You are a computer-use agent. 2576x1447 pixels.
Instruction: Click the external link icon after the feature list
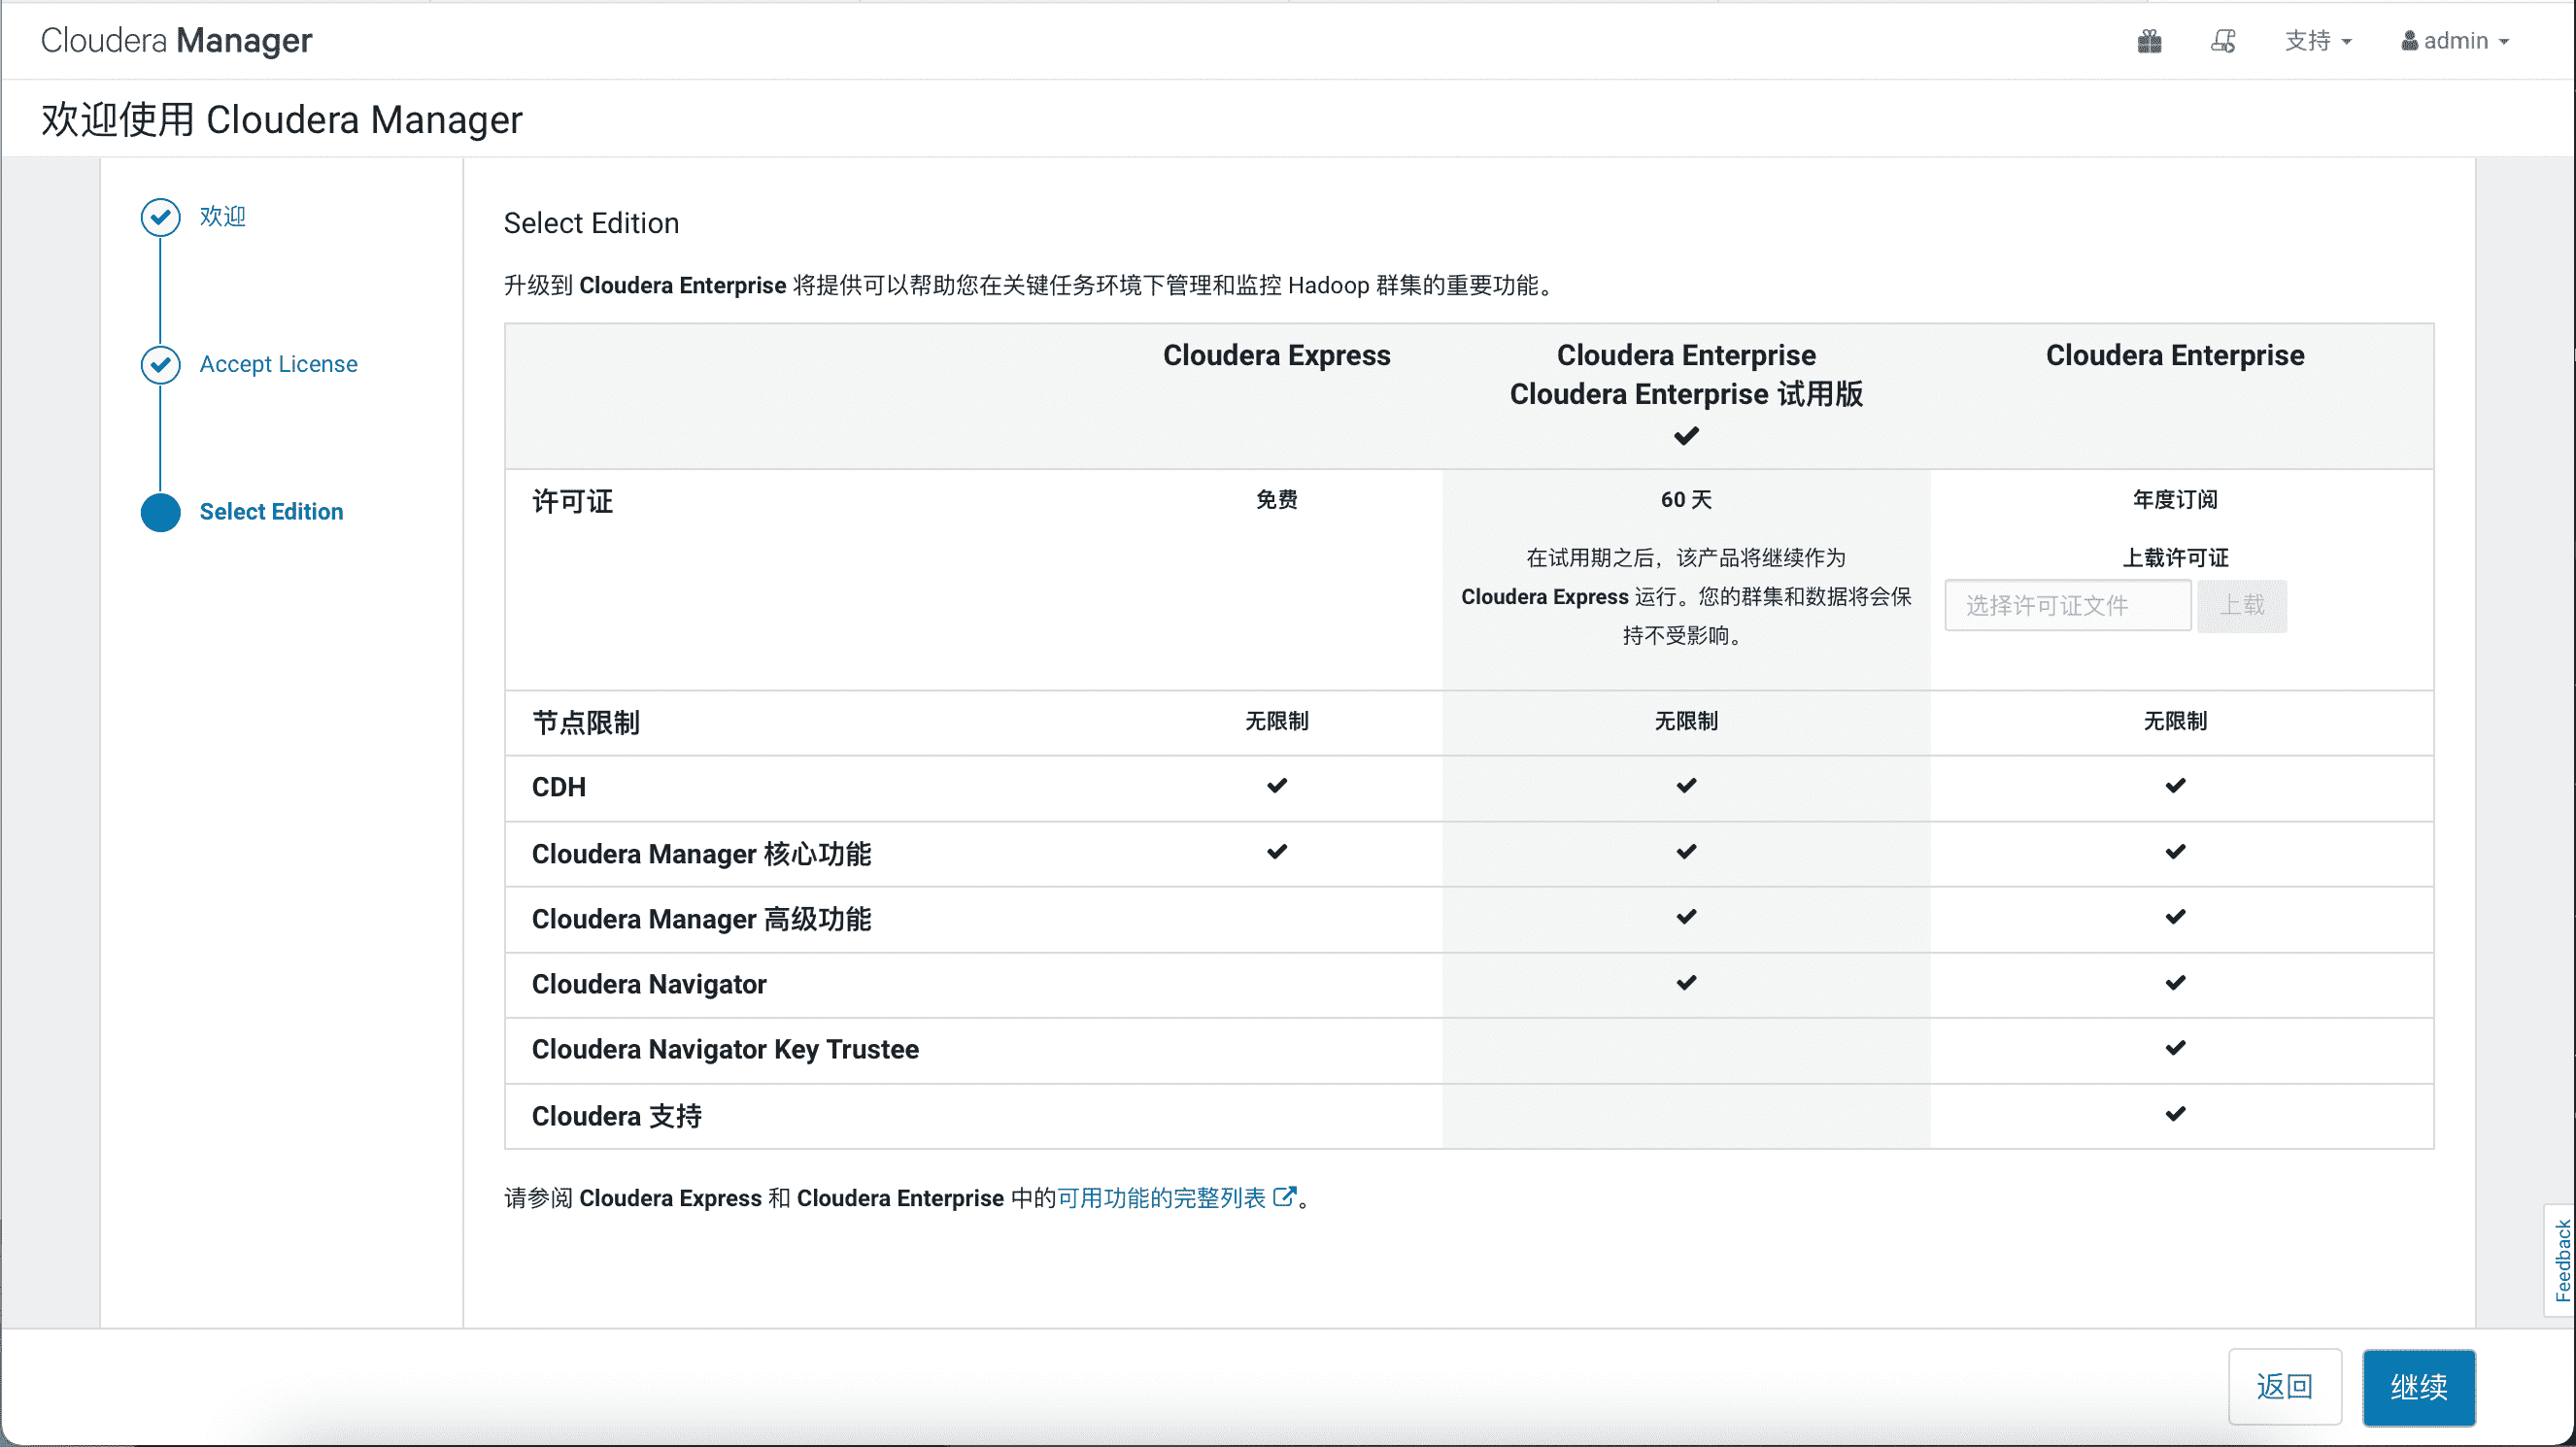(1284, 1197)
